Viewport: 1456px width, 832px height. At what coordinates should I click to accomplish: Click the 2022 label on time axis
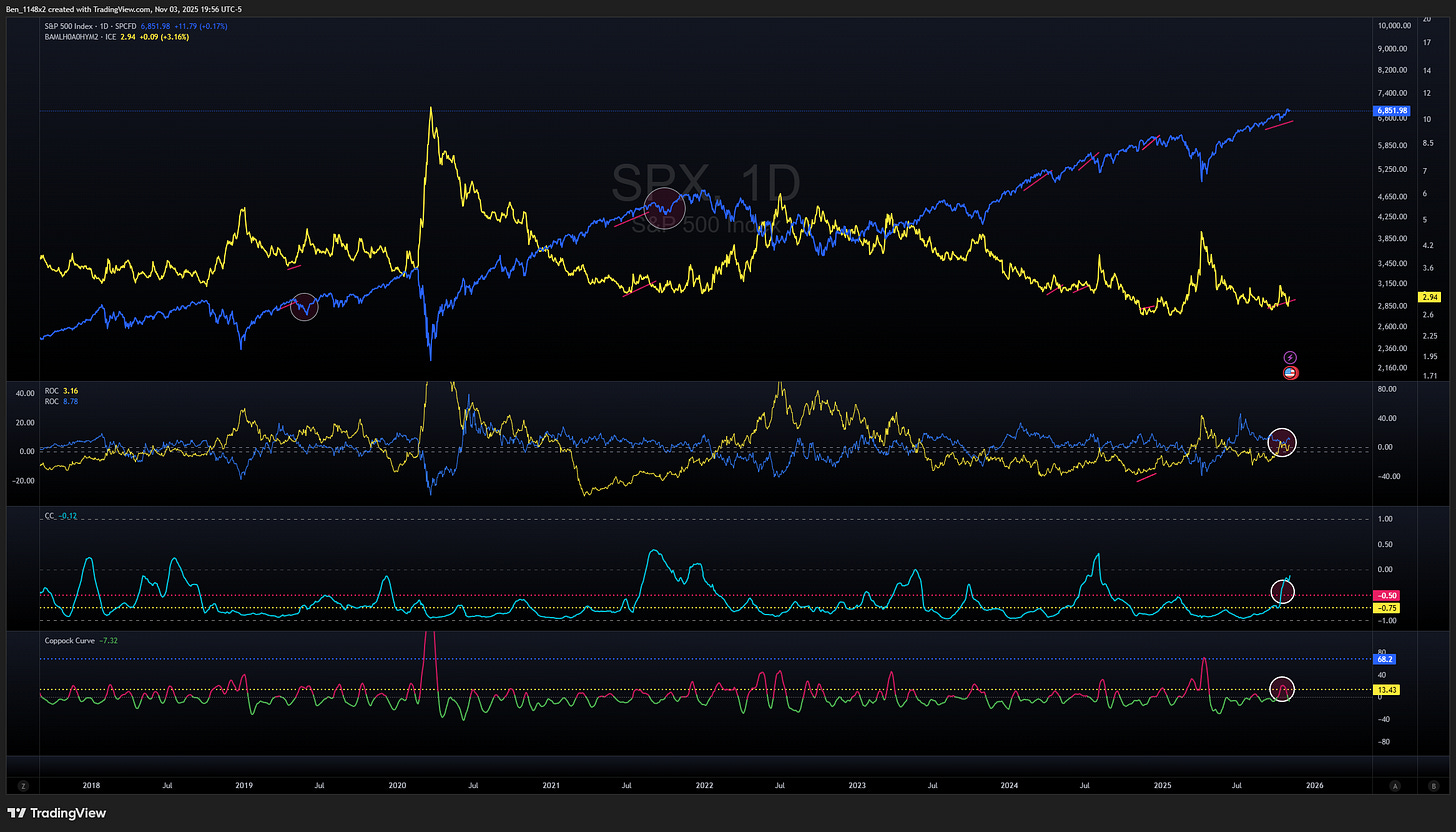(x=704, y=787)
